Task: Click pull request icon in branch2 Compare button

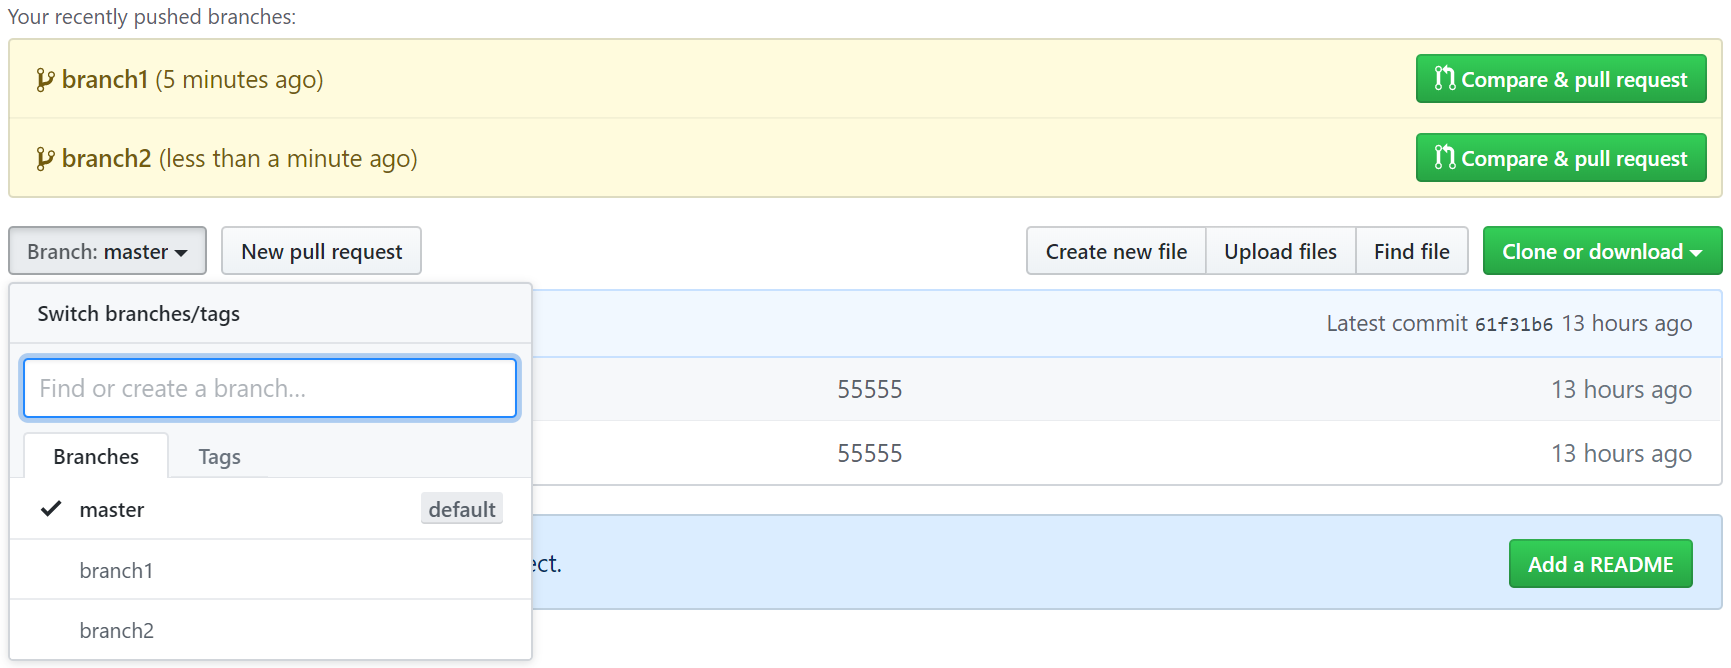Action: point(1444,158)
